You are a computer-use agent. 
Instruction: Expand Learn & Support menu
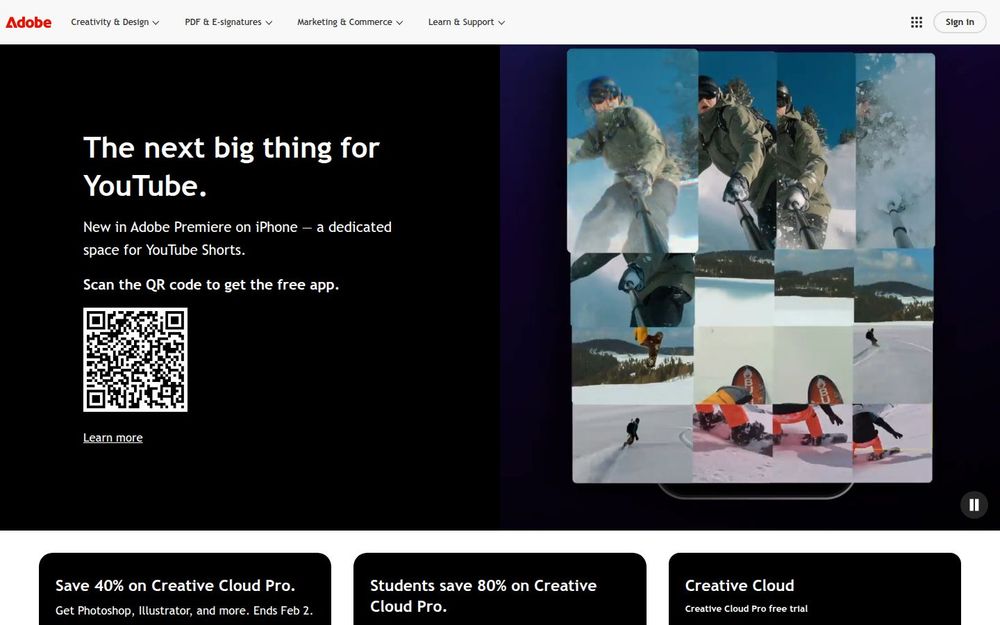(x=466, y=22)
